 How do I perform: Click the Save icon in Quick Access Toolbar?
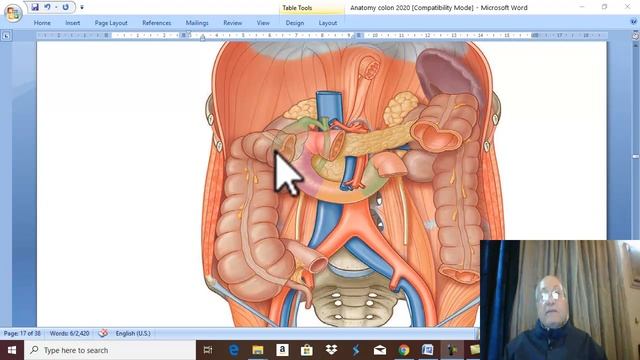[x=35, y=7]
